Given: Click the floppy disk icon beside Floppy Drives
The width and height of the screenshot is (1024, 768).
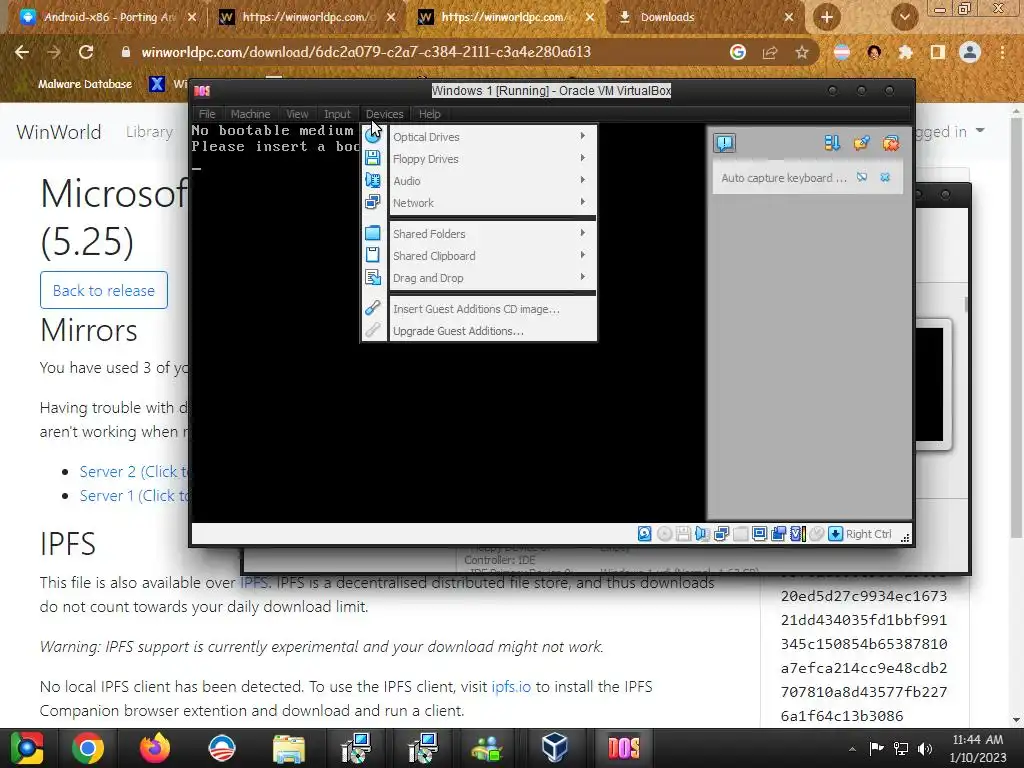Looking at the screenshot, I should point(373,158).
